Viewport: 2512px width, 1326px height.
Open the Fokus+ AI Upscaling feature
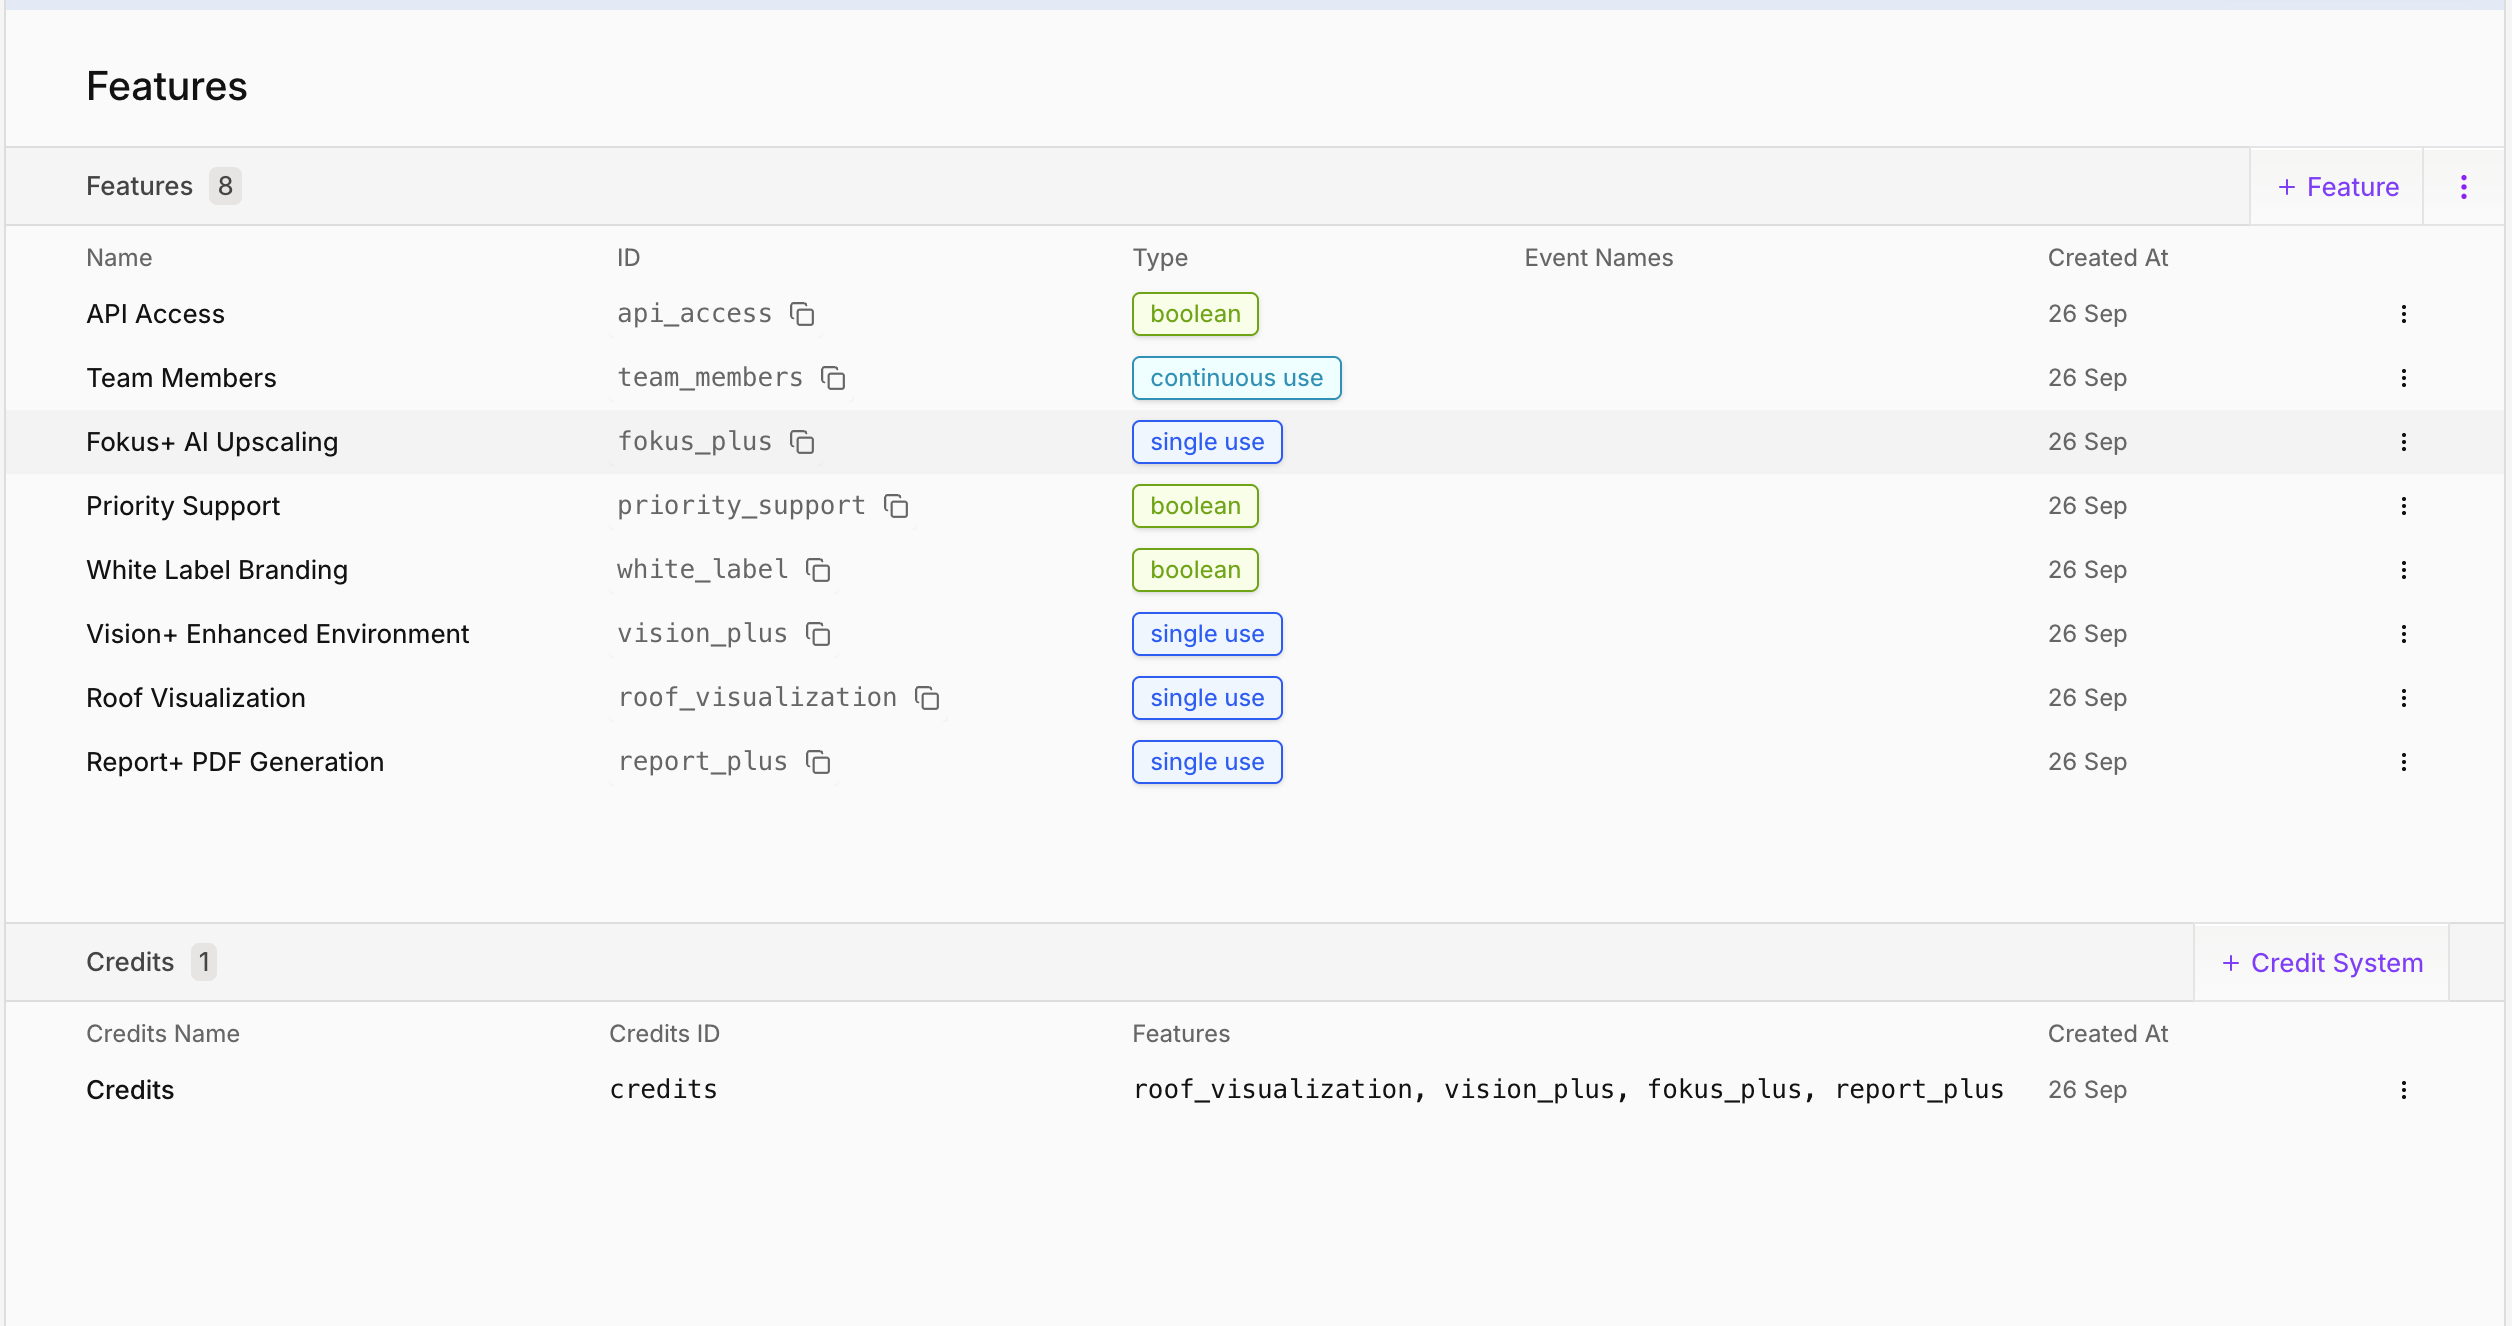pos(212,442)
